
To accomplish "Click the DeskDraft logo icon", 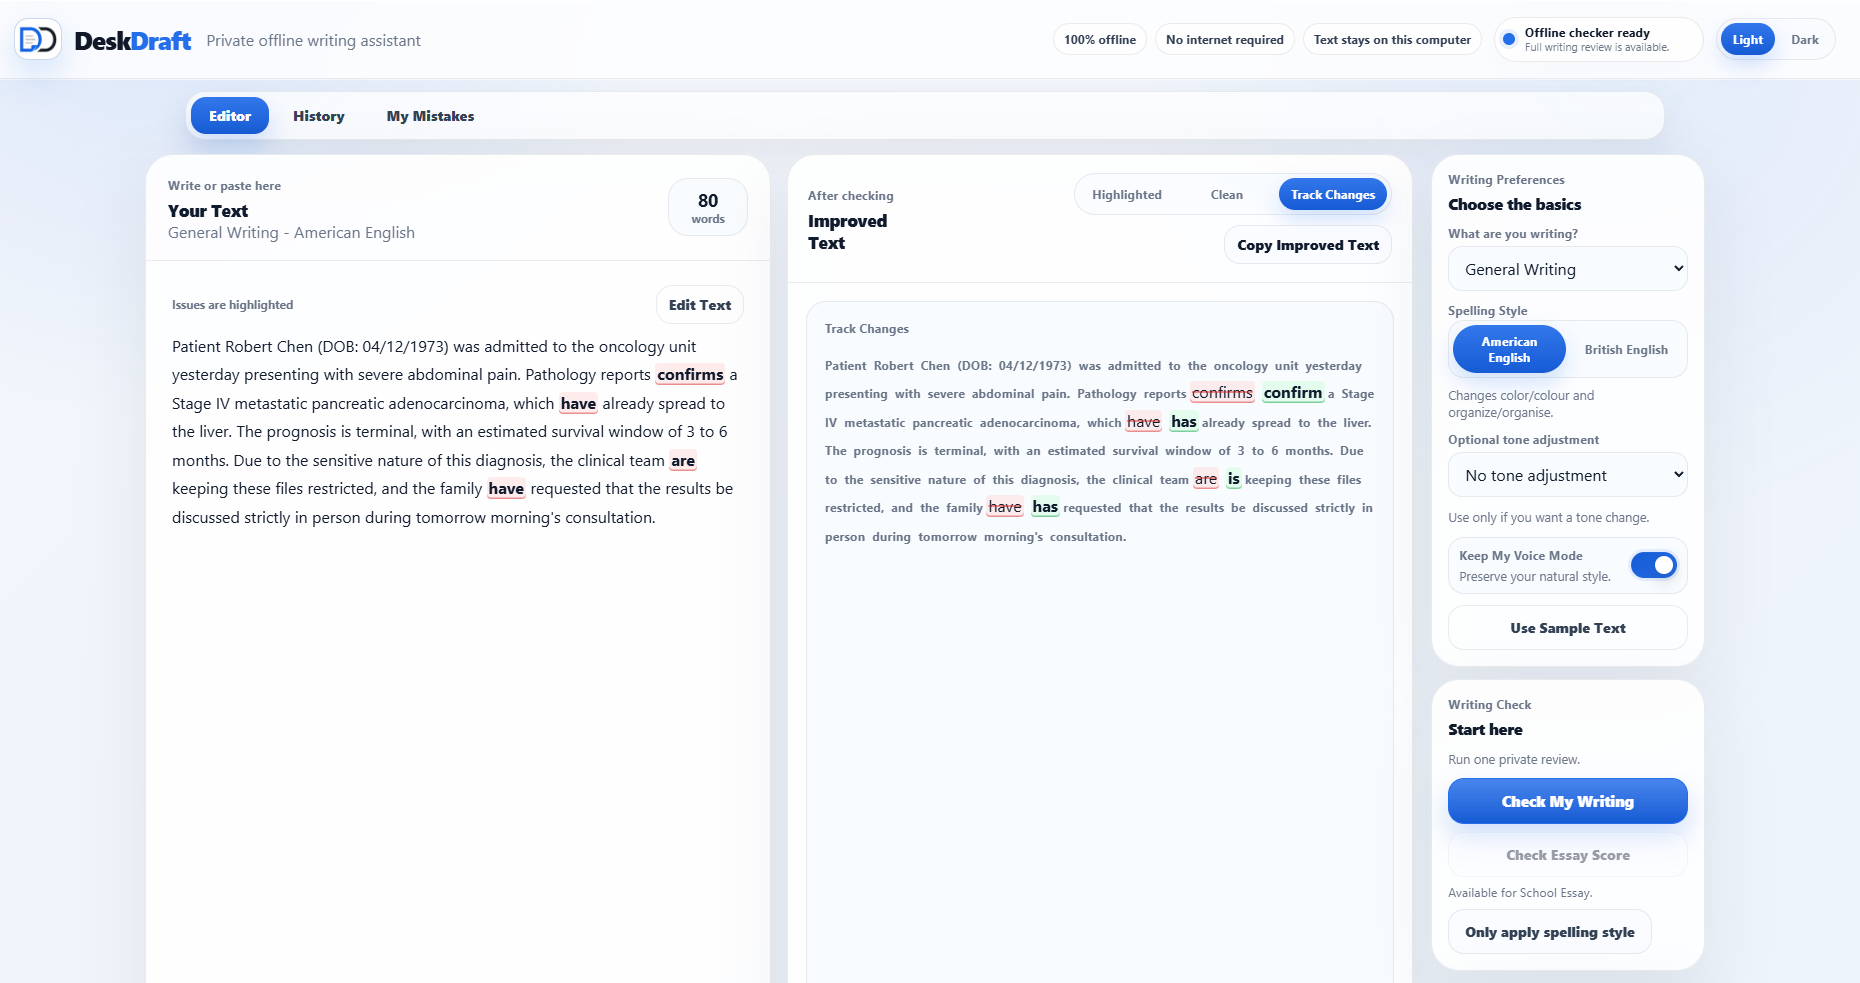I will [x=38, y=40].
